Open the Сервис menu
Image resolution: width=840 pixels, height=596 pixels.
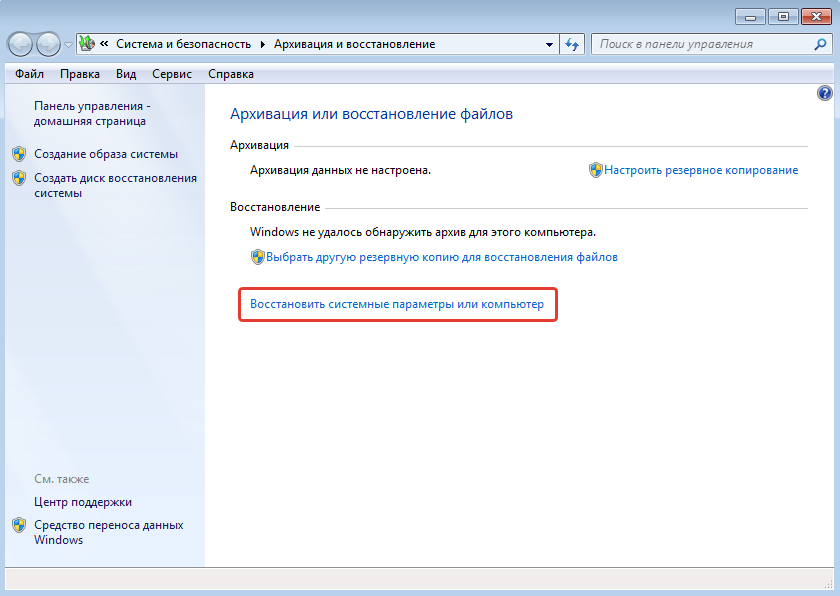pos(171,74)
